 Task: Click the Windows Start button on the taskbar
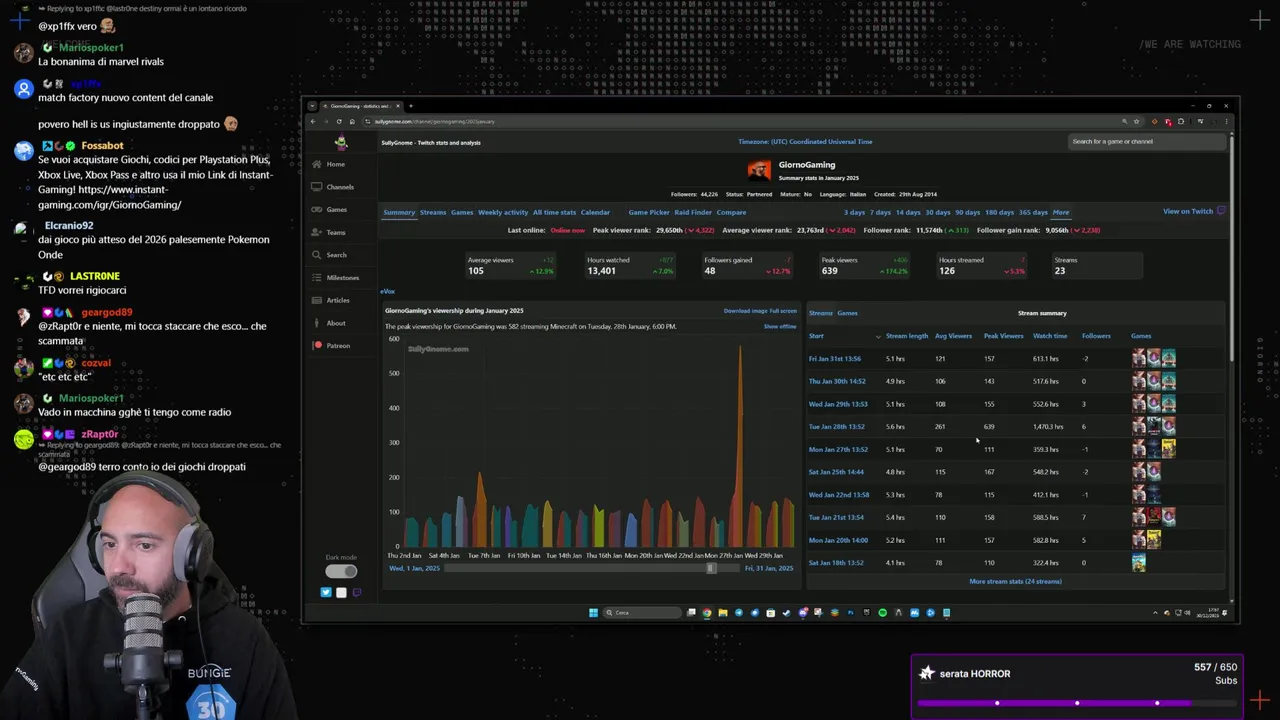pos(593,612)
